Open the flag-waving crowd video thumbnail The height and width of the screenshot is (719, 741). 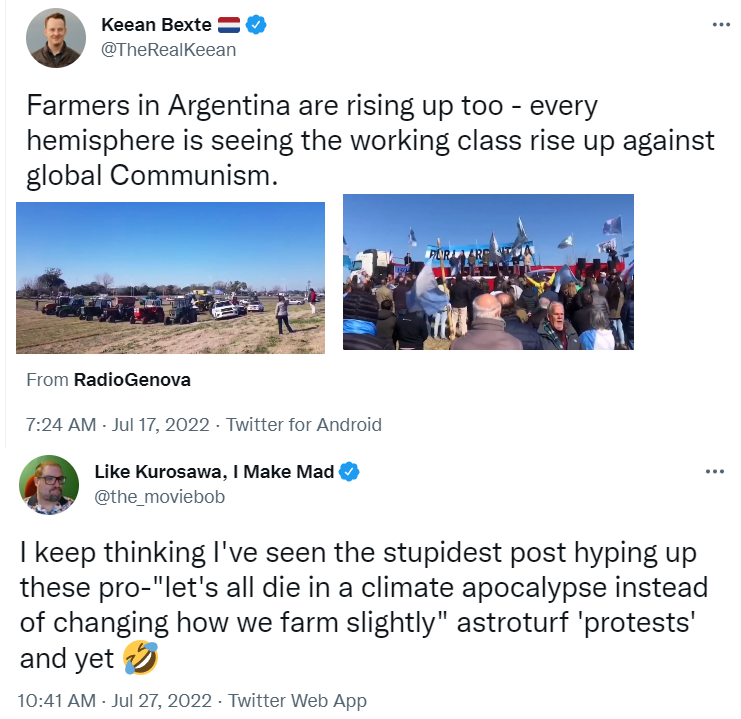(488, 272)
